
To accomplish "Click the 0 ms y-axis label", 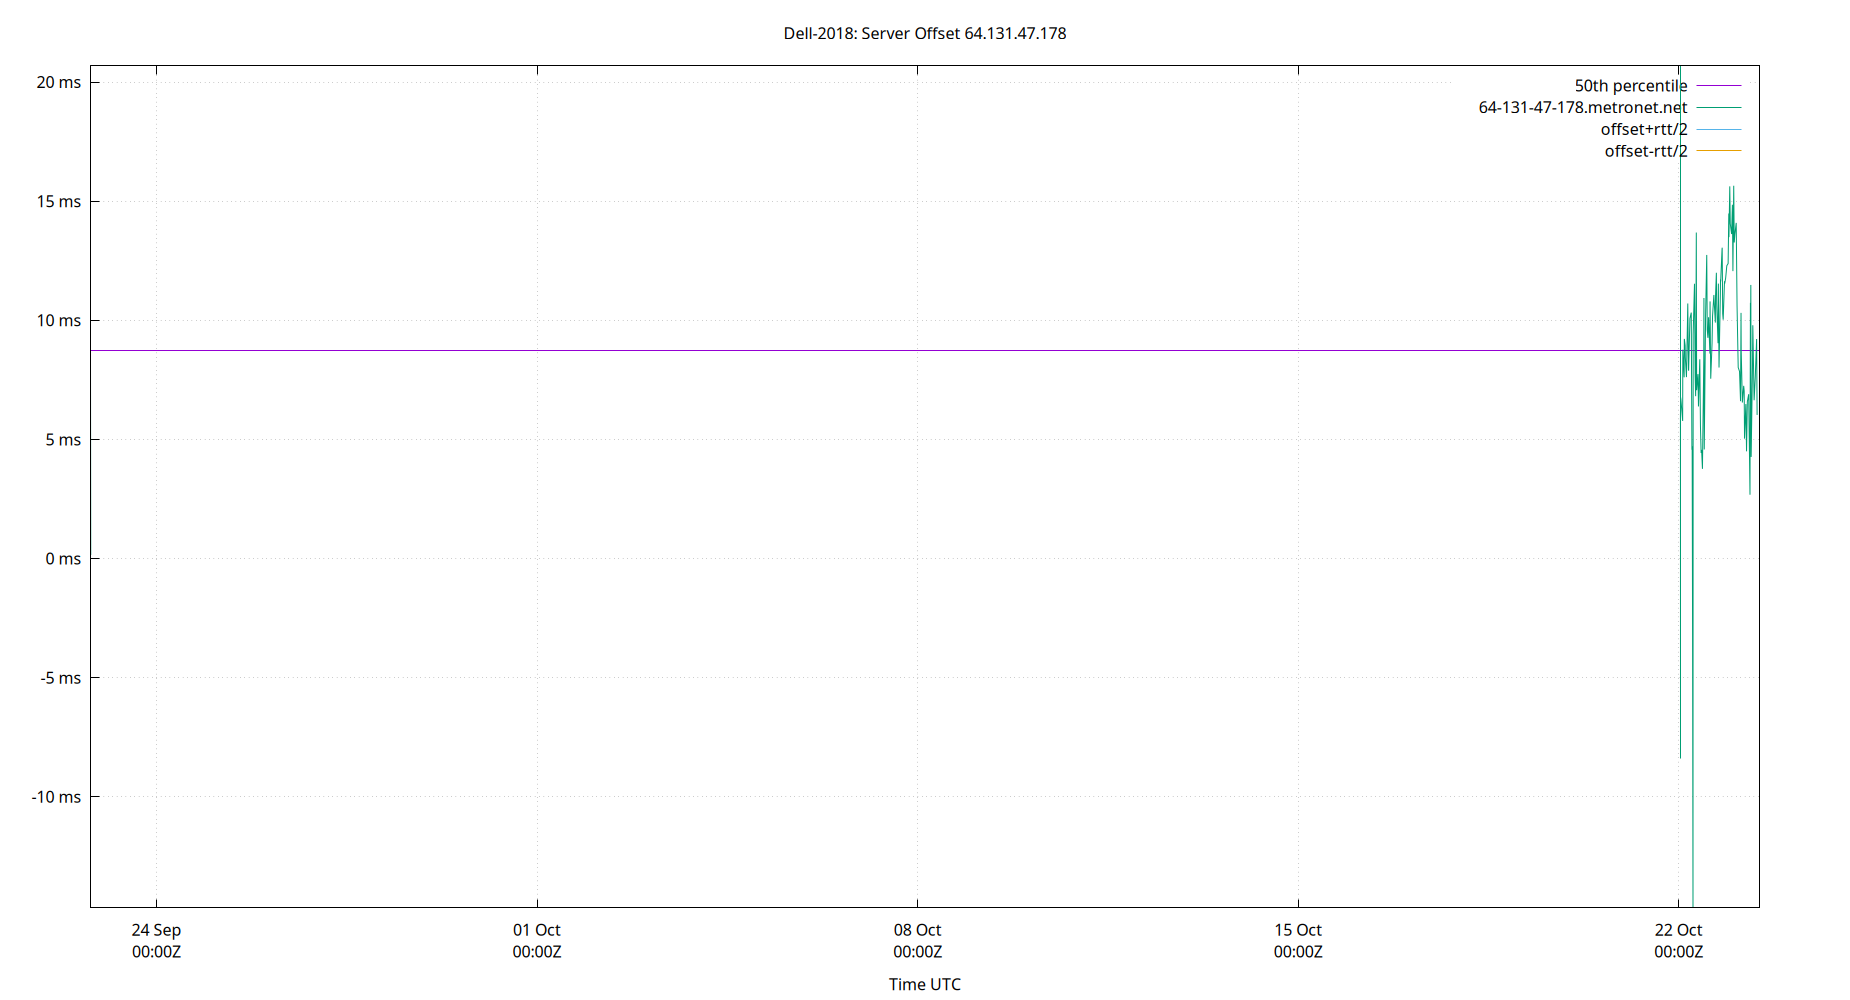I will click(x=63, y=558).
